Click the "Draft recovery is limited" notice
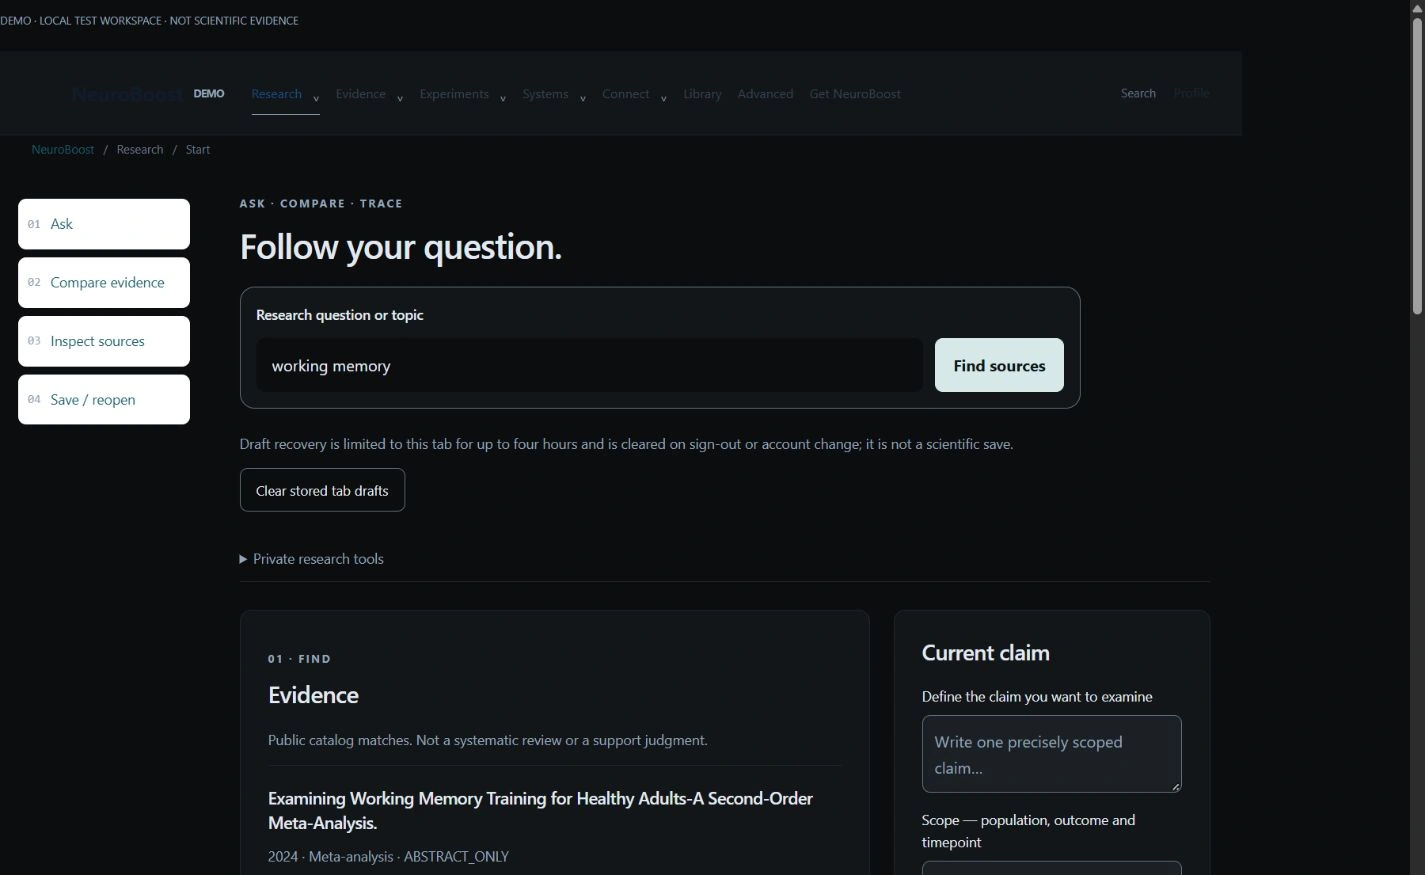The height and width of the screenshot is (875, 1425). 626,444
